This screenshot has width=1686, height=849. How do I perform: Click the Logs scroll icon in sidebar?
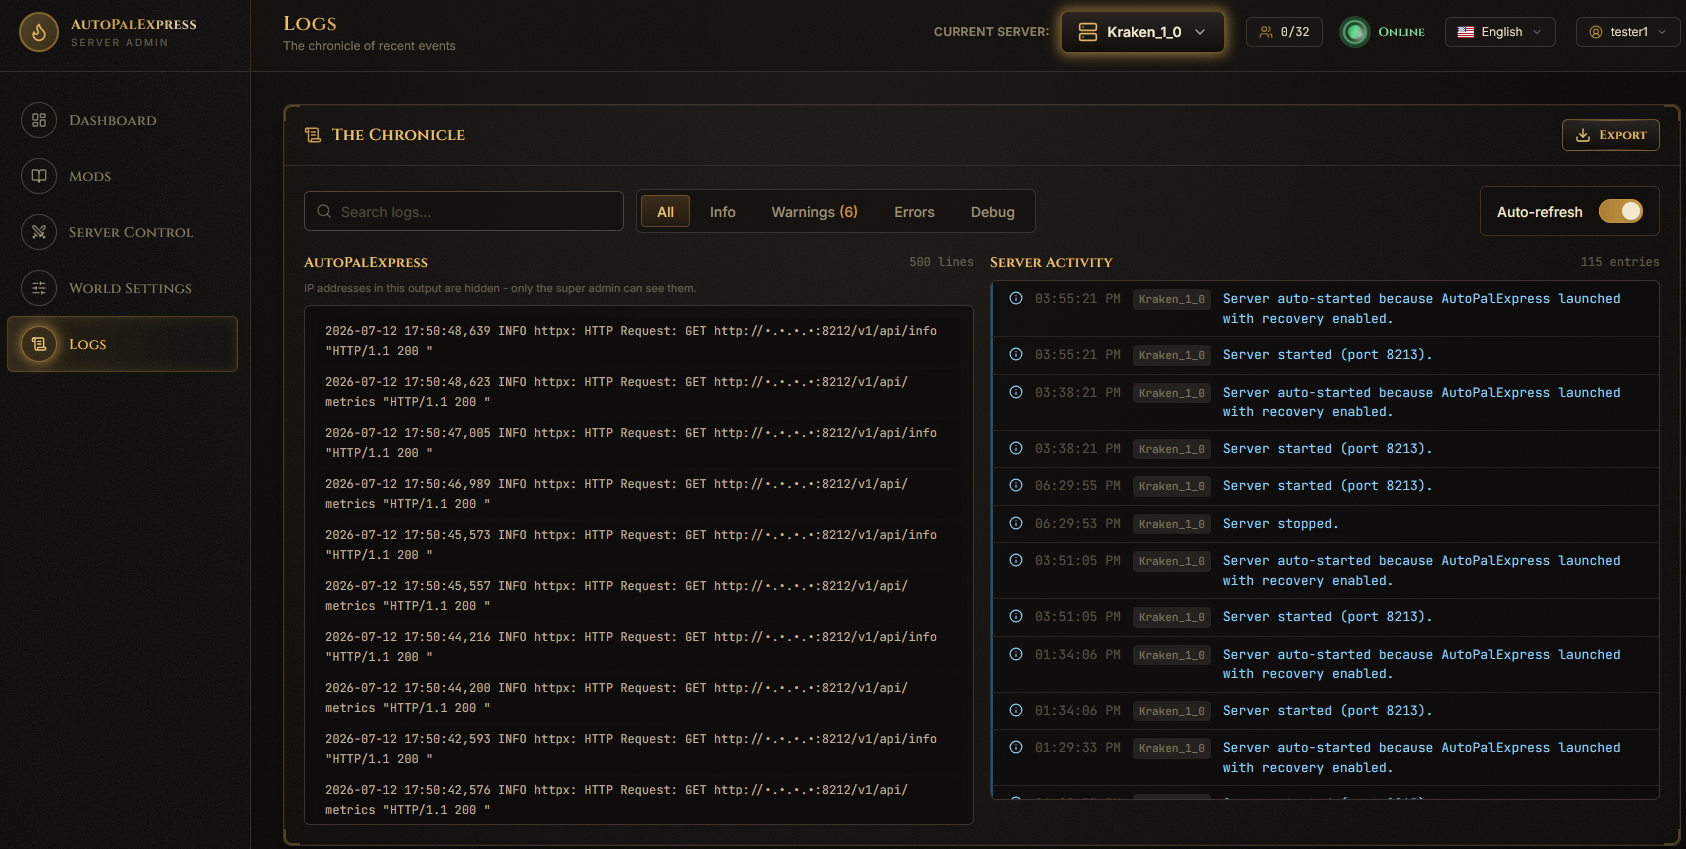click(x=39, y=344)
